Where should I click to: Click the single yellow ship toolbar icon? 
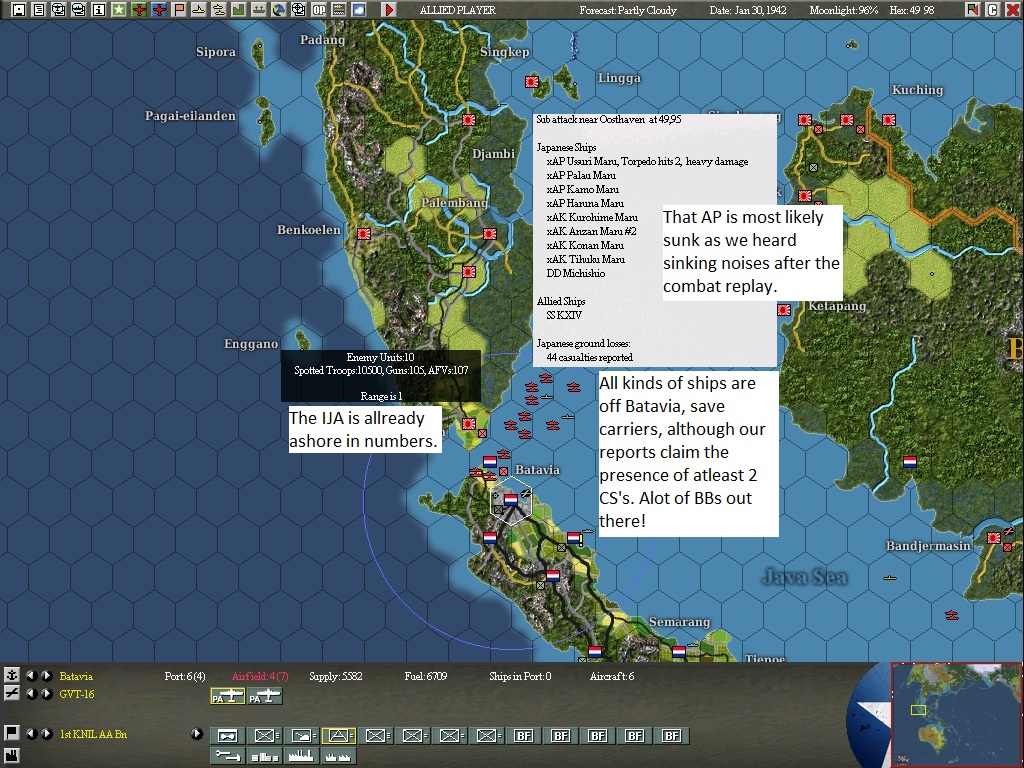(199, 10)
